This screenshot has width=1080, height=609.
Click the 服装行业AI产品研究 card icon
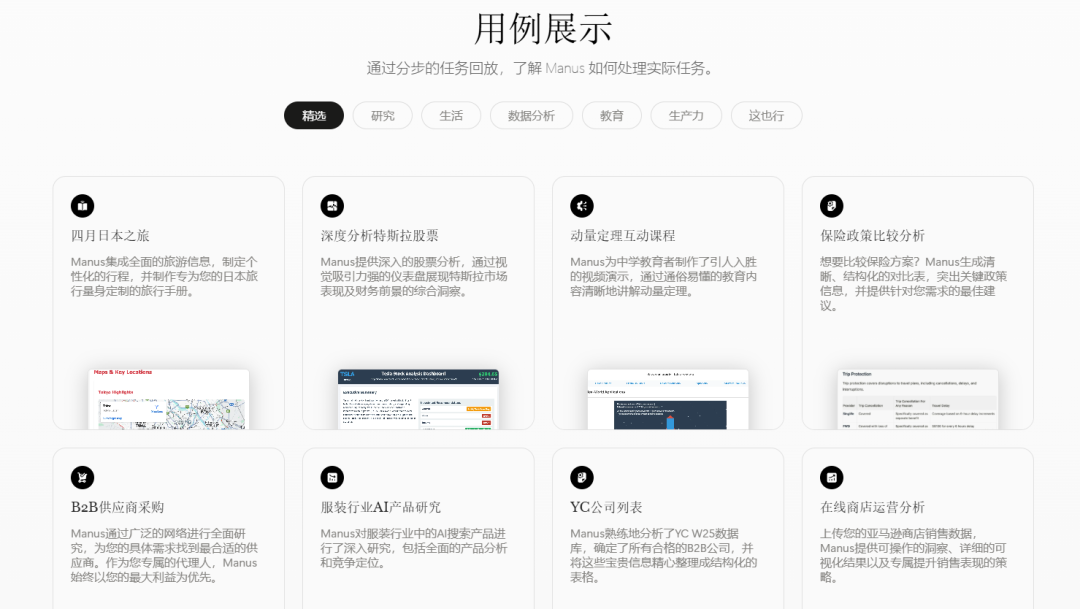332,477
